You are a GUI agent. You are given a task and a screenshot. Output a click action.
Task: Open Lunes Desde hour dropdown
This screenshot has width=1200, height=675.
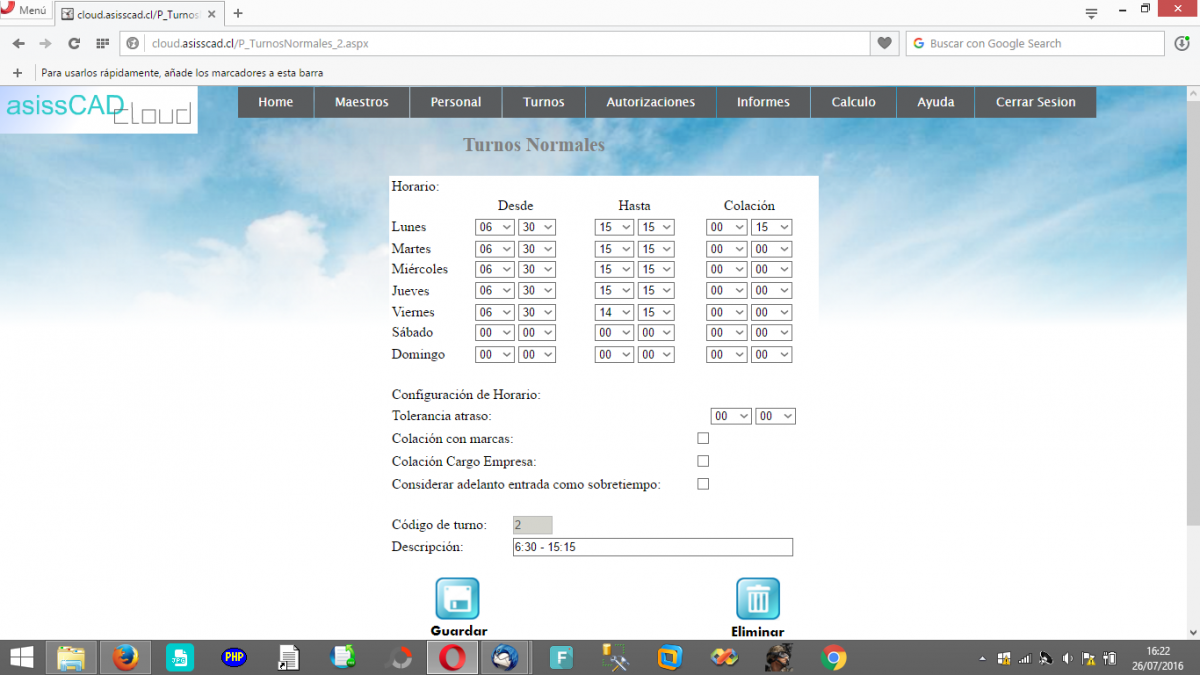point(495,228)
